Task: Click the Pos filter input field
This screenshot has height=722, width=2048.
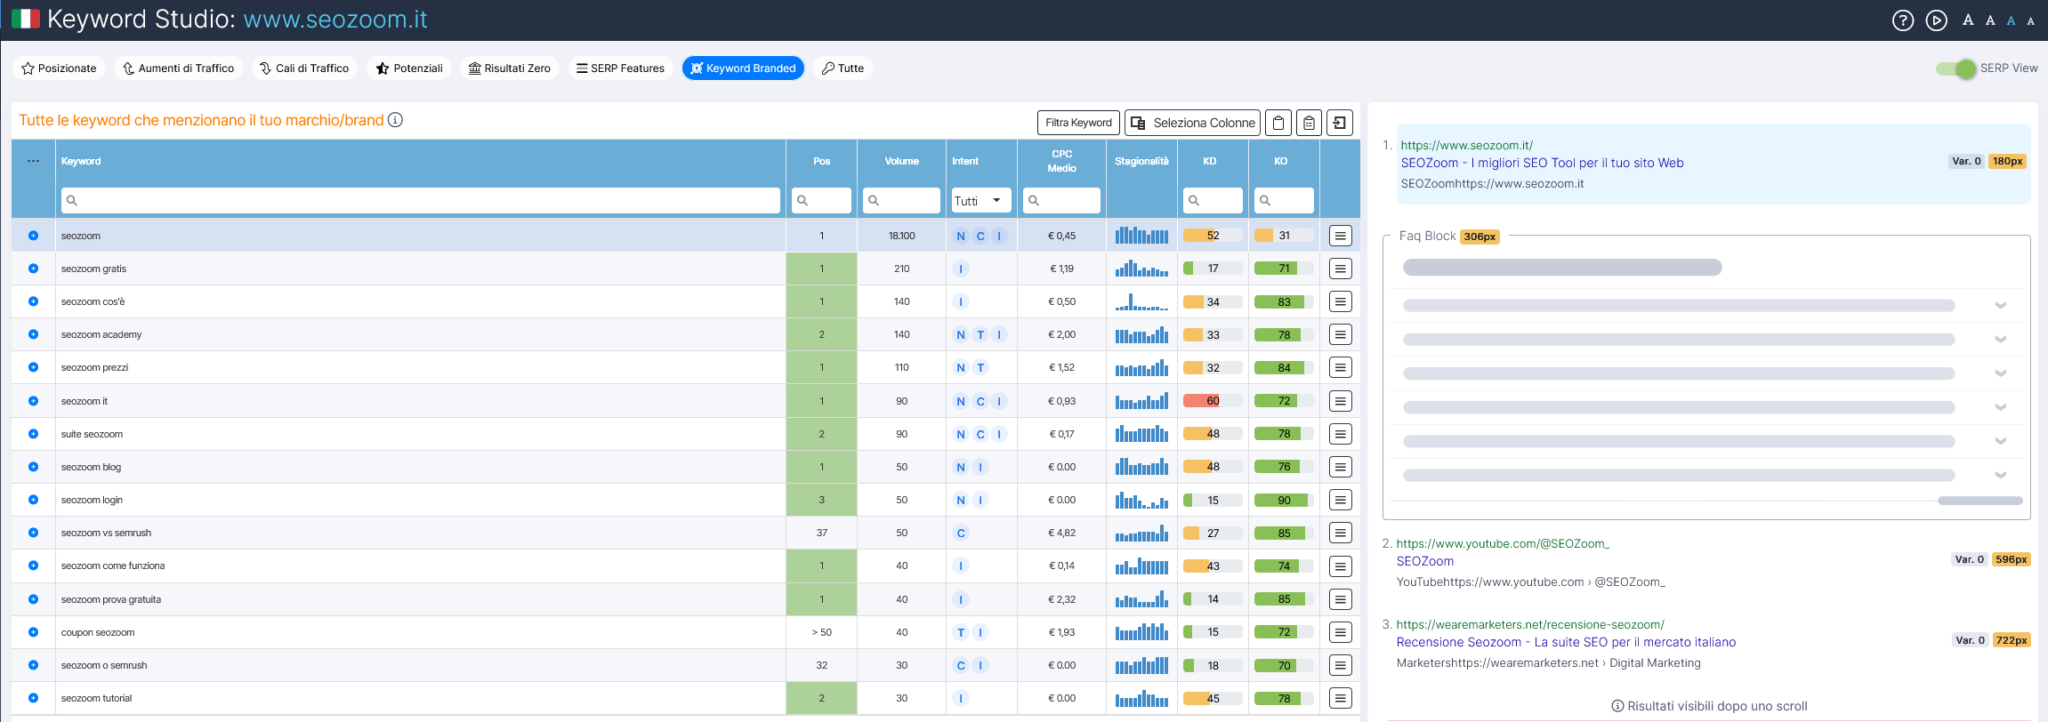Action: pos(821,201)
